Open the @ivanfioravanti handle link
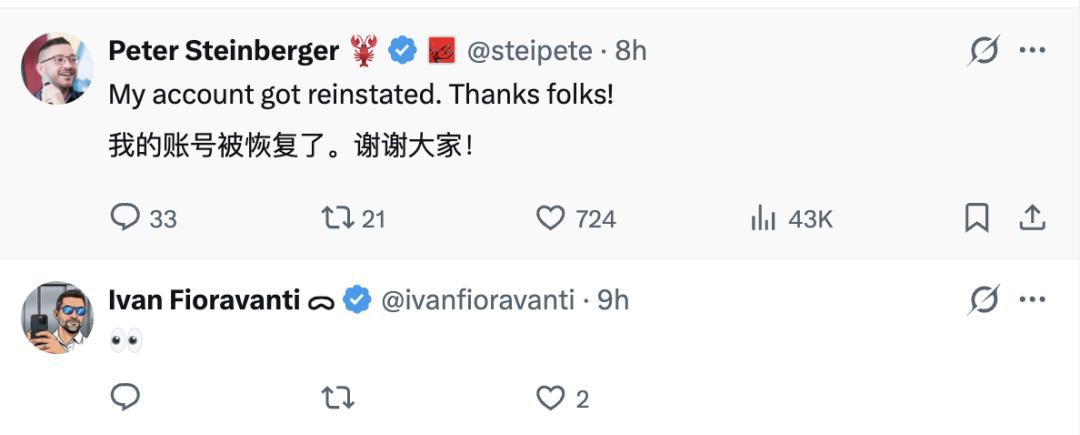 pos(478,300)
